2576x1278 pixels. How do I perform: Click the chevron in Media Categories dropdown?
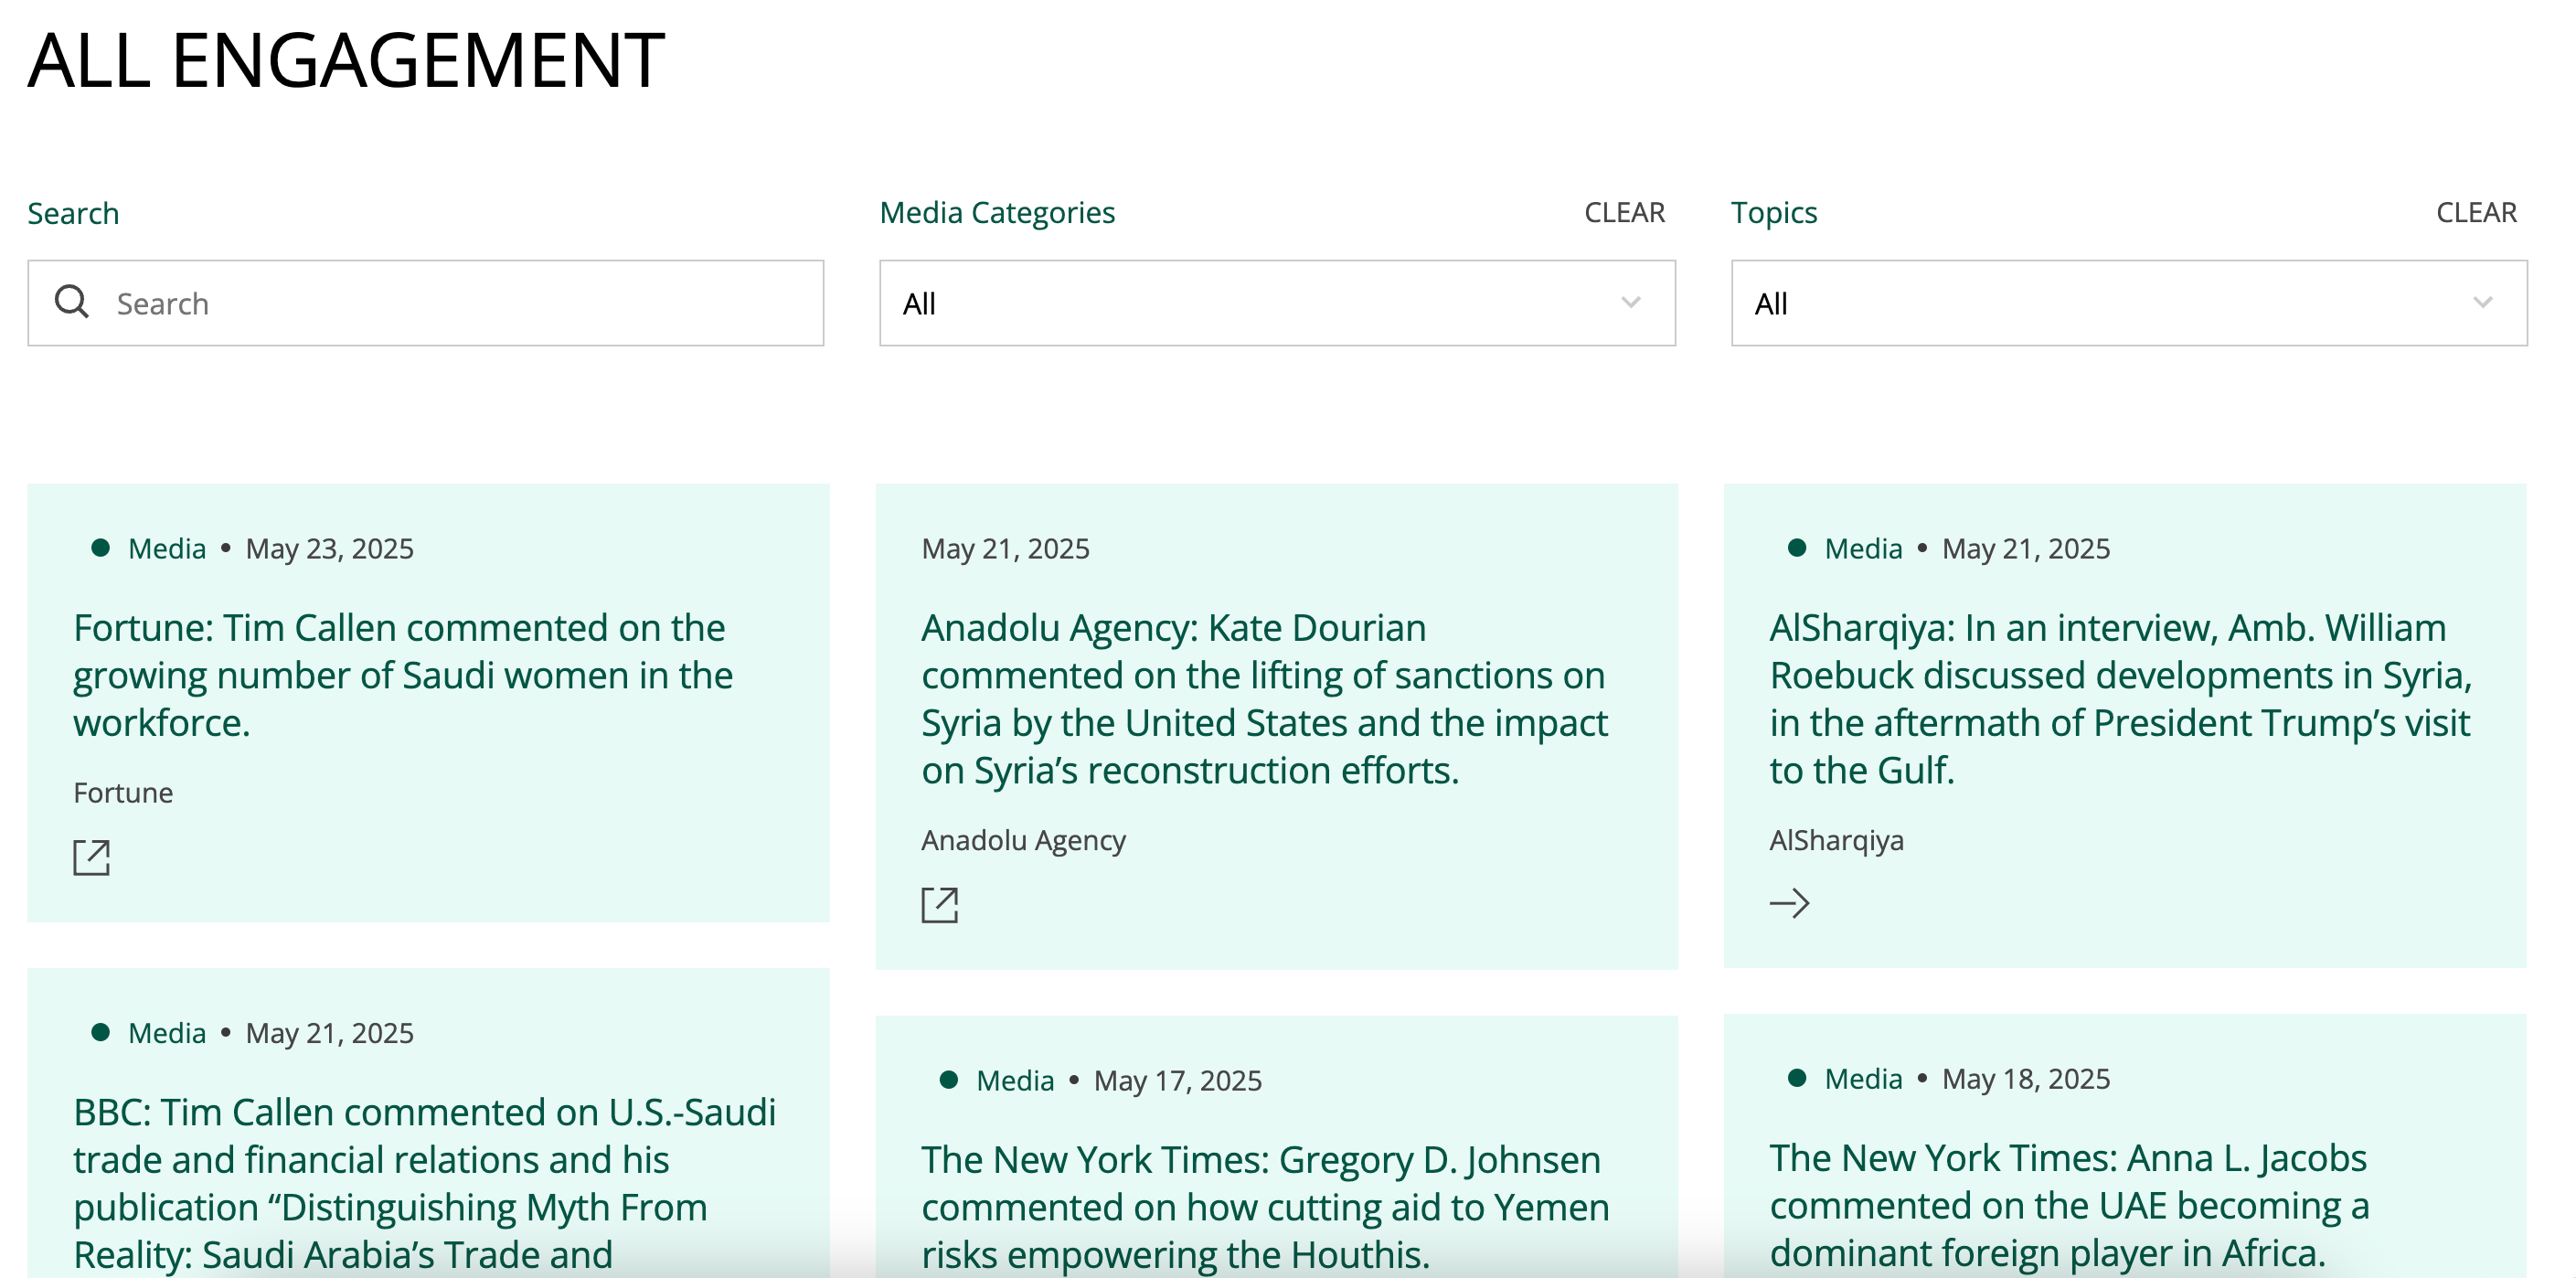pos(1630,303)
